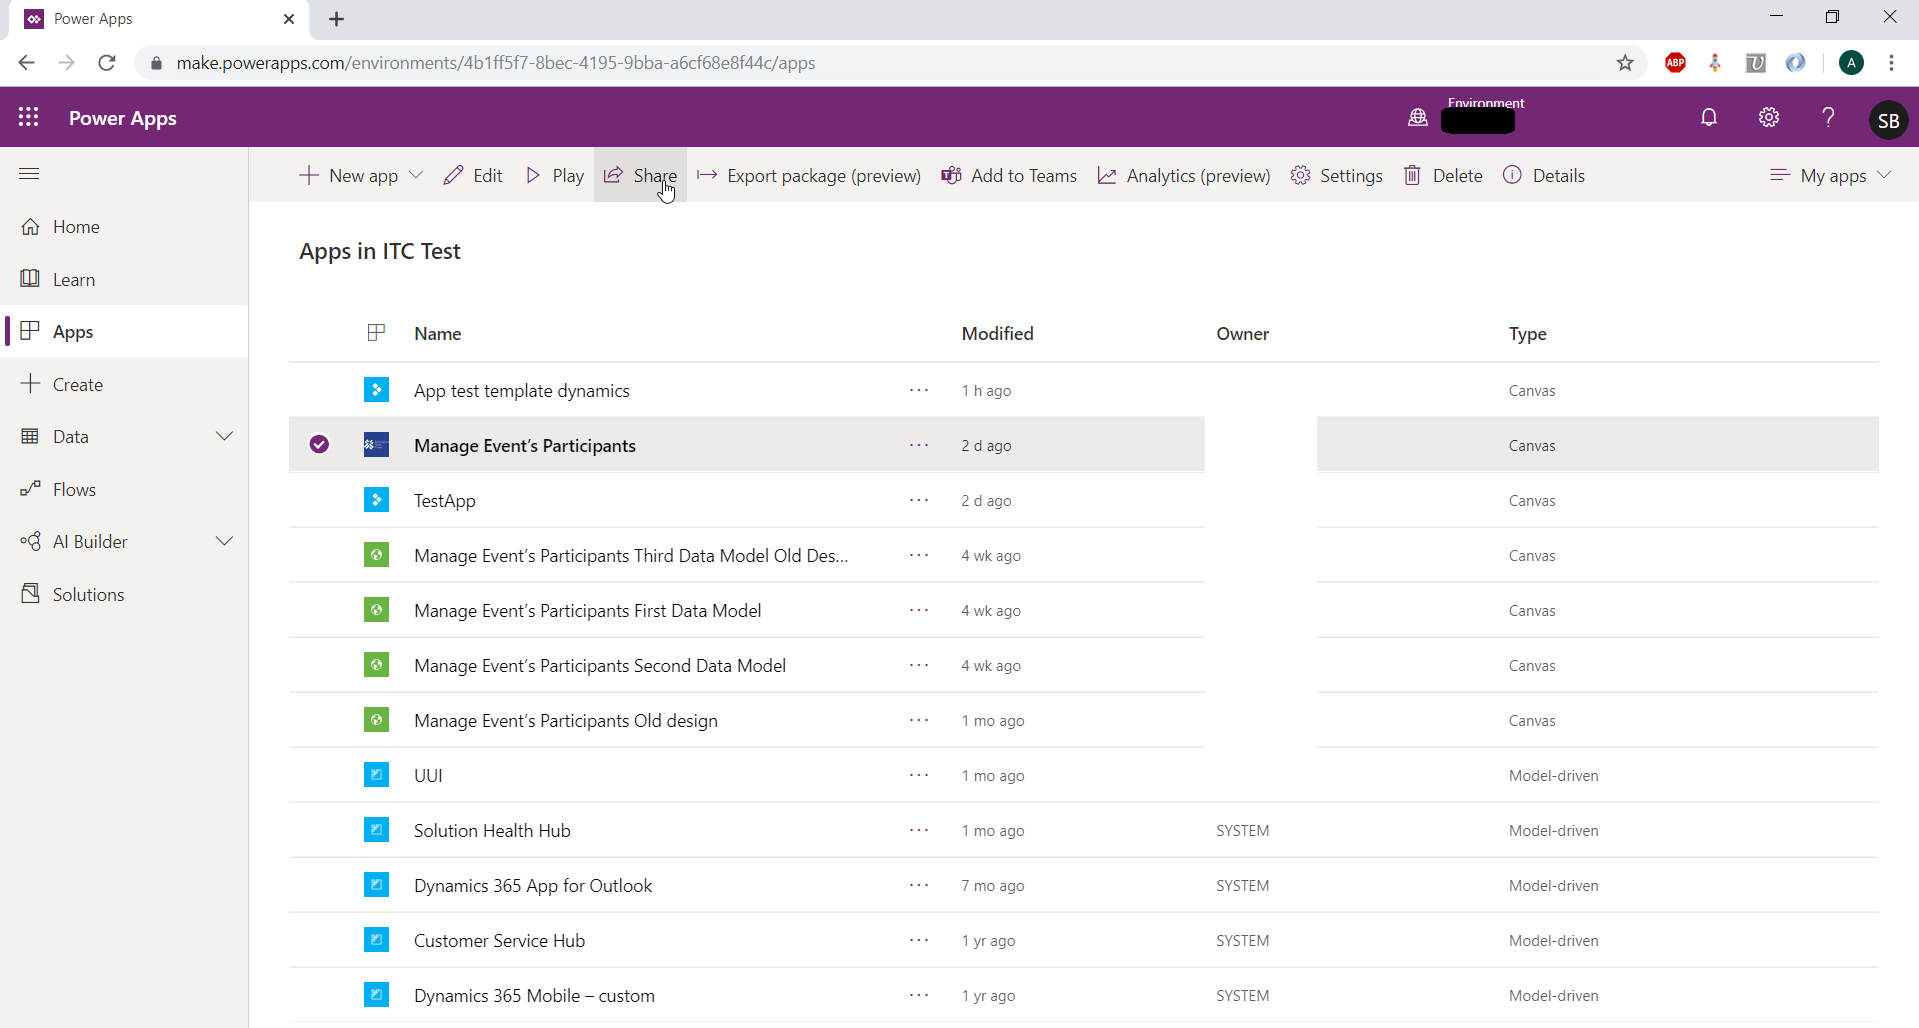This screenshot has width=1919, height=1028.
Task: Open notifications bell icon
Action: (x=1709, y=118)
